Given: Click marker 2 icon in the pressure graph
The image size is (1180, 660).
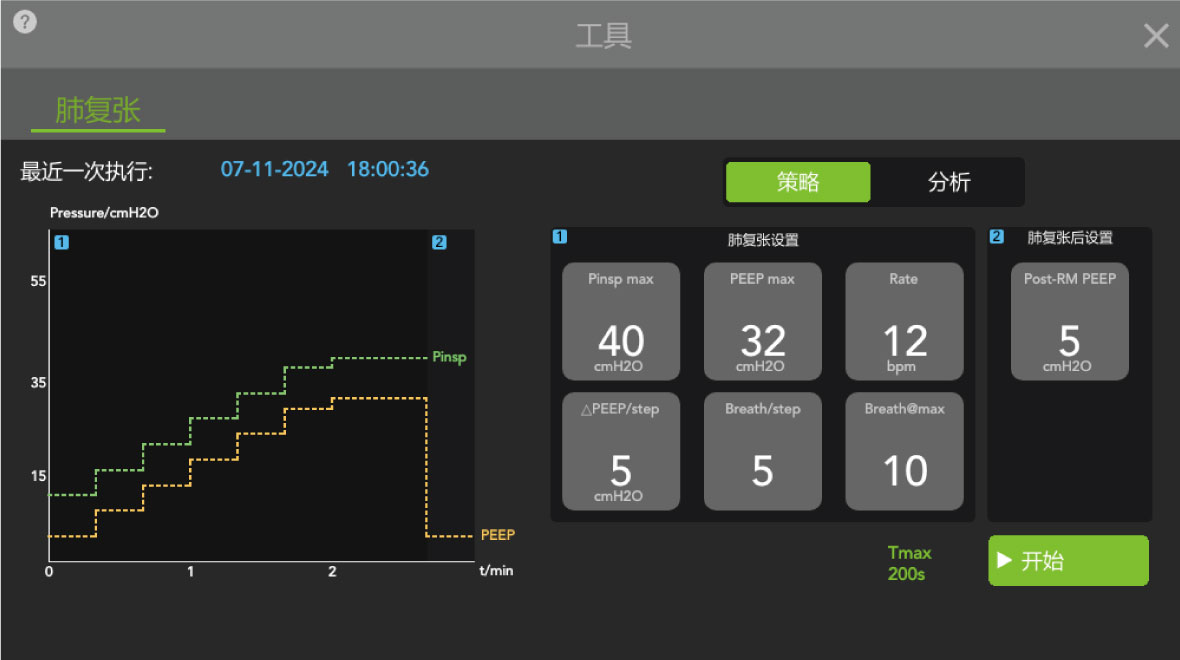Looking at the screenshot, I should click(x=439, y=242).
